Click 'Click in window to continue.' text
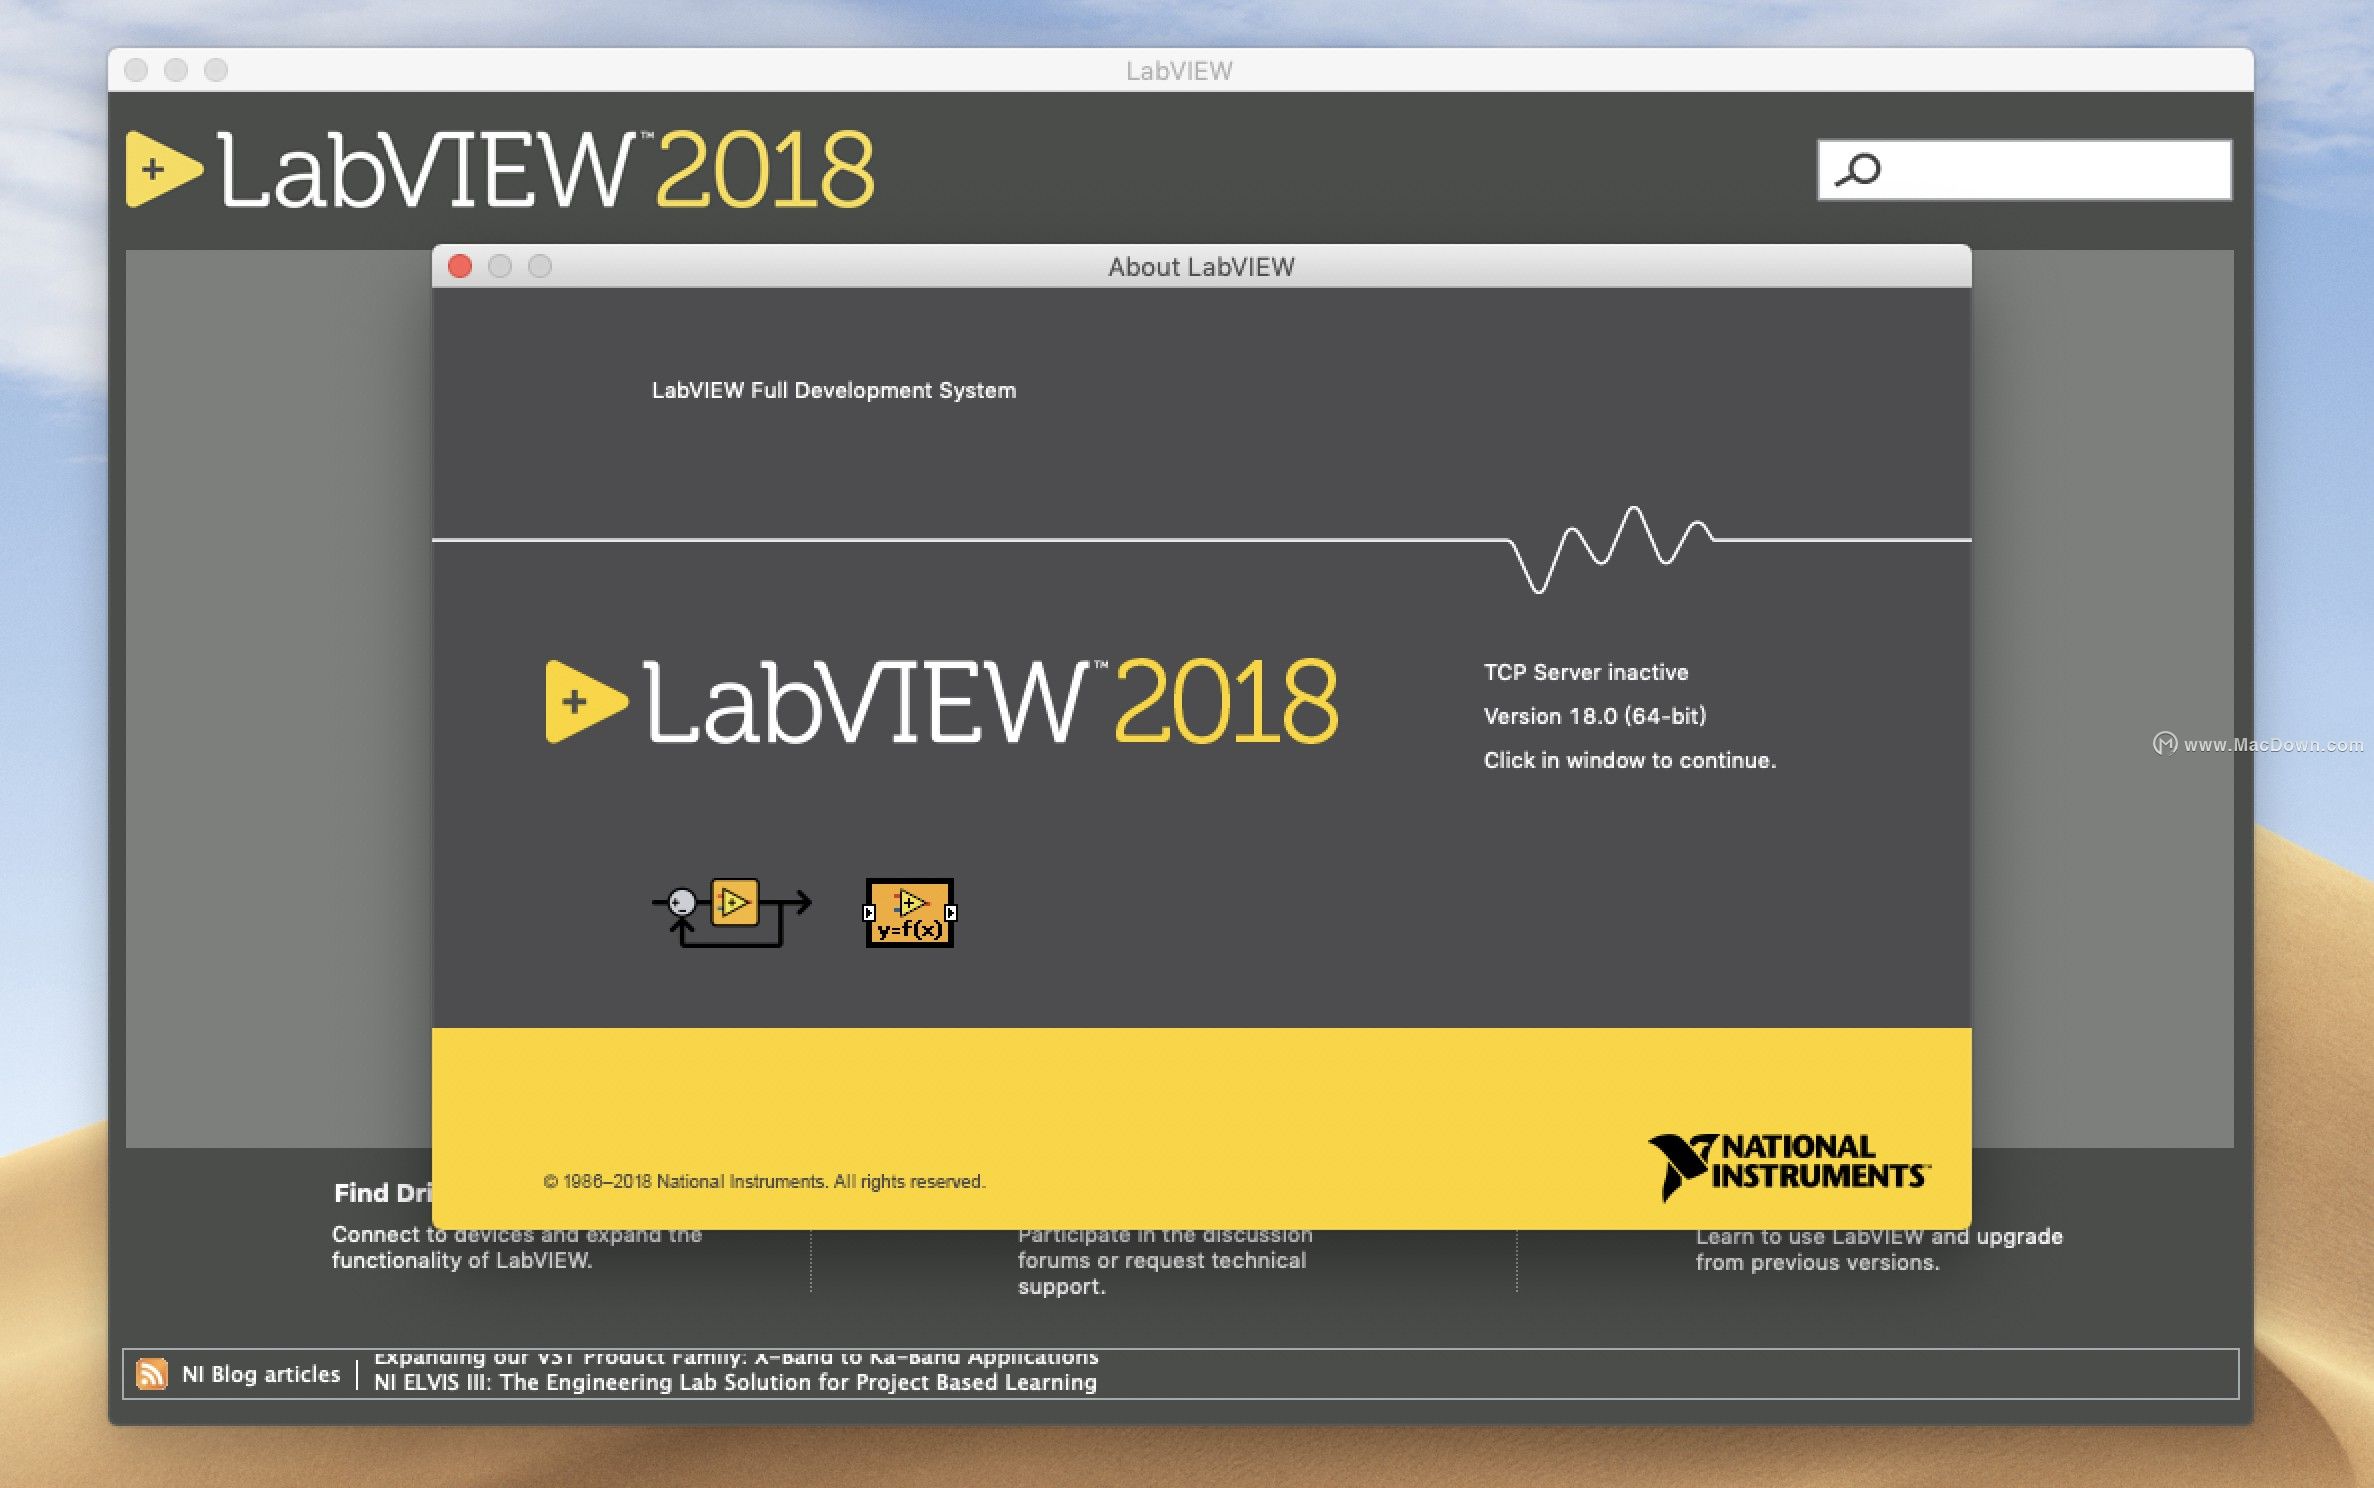Viewport: 2374px width, 1488px height. [1630, 760]
